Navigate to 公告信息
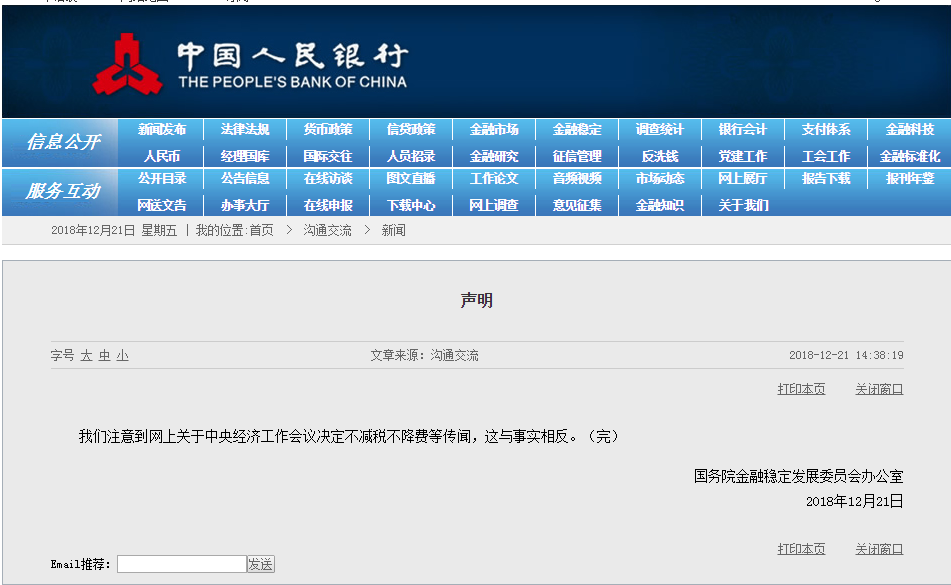 [245, 179]
